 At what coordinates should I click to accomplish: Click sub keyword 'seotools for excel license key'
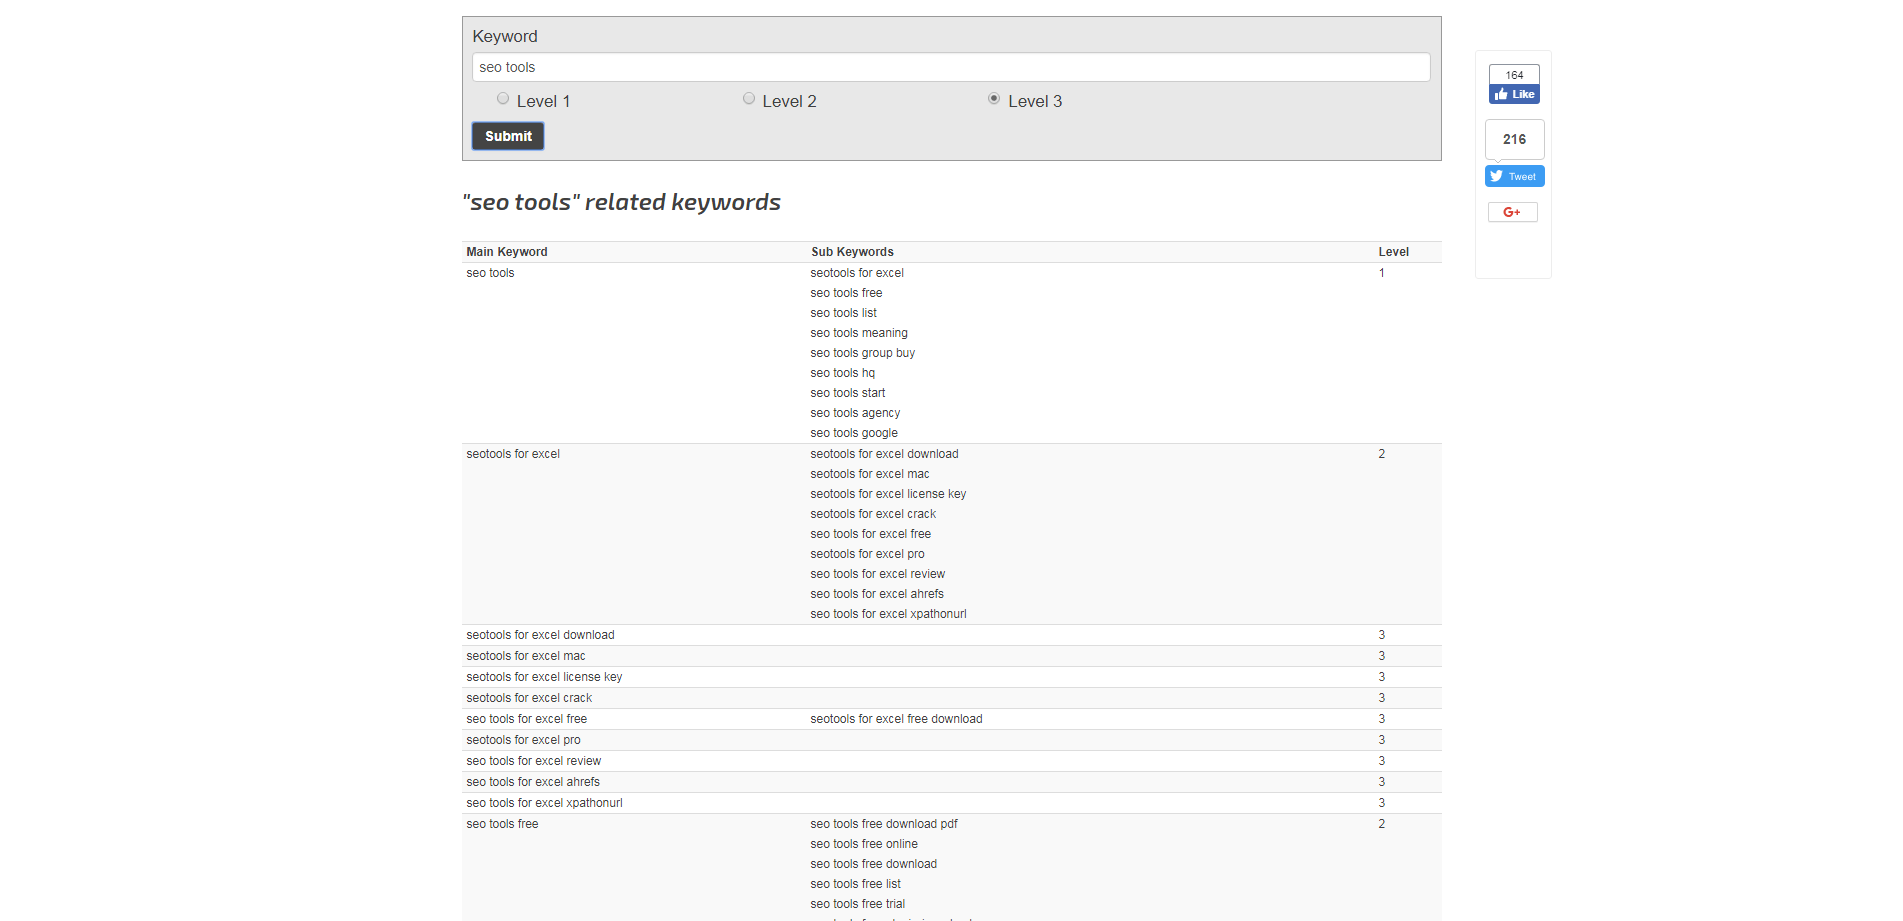(x=888, y=494)
